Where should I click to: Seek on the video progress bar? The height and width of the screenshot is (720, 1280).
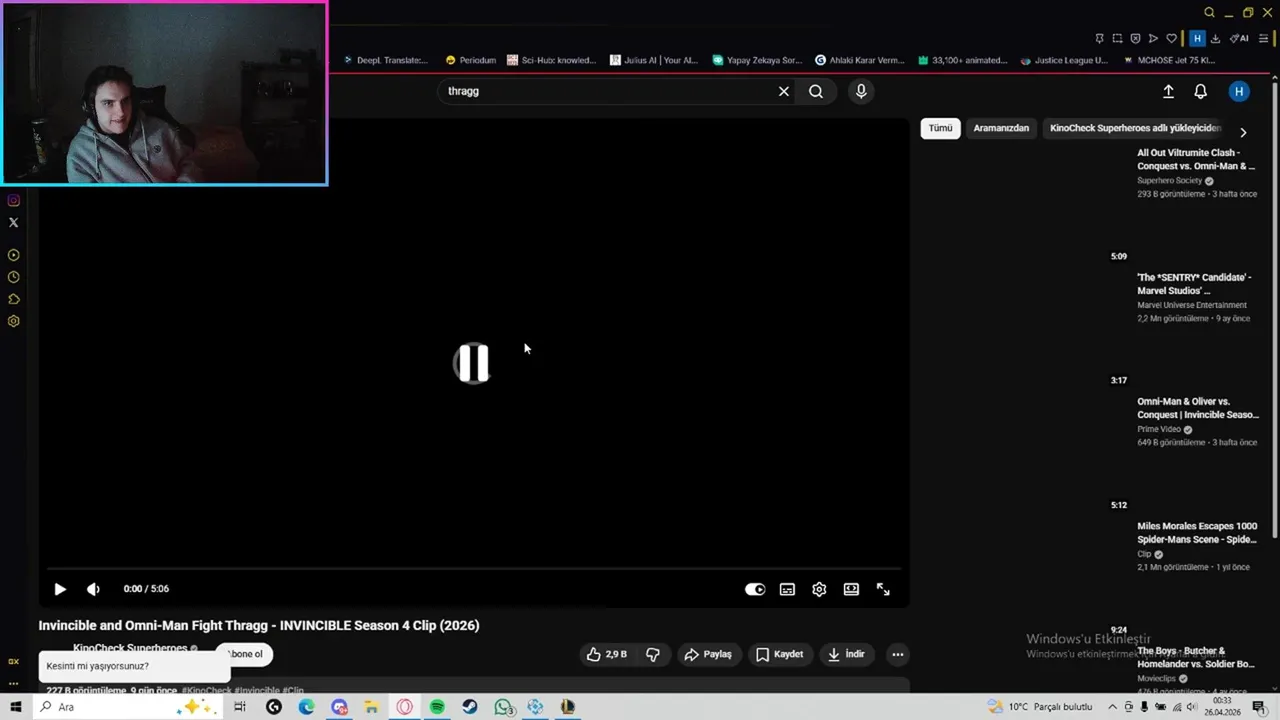coord(474,569)
